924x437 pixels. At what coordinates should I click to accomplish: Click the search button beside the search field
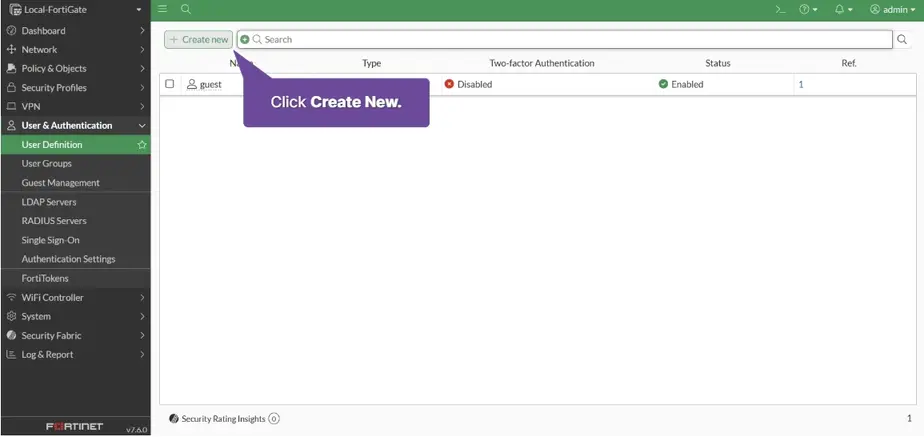point(902,39)
